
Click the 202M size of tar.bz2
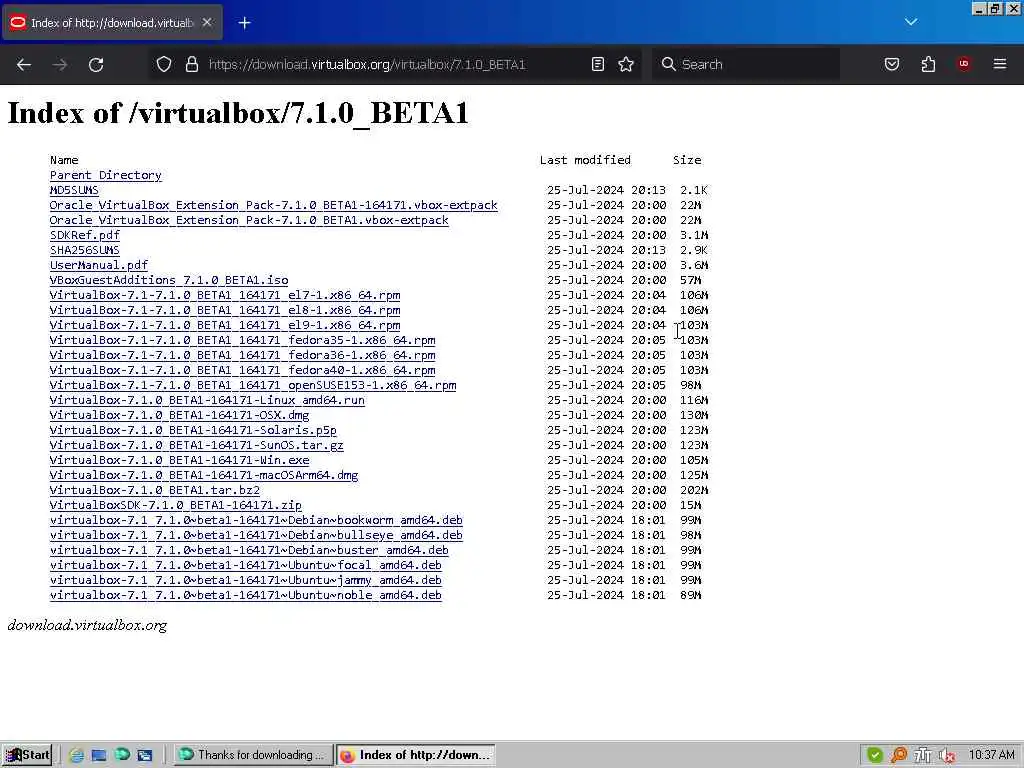694,490
